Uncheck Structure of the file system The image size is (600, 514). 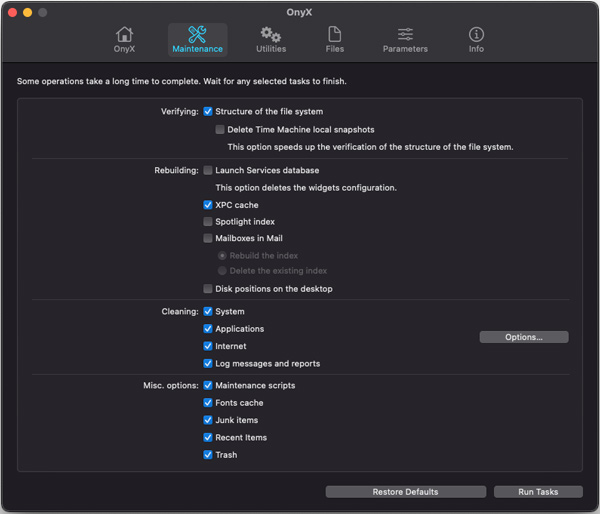click(208, 111)
